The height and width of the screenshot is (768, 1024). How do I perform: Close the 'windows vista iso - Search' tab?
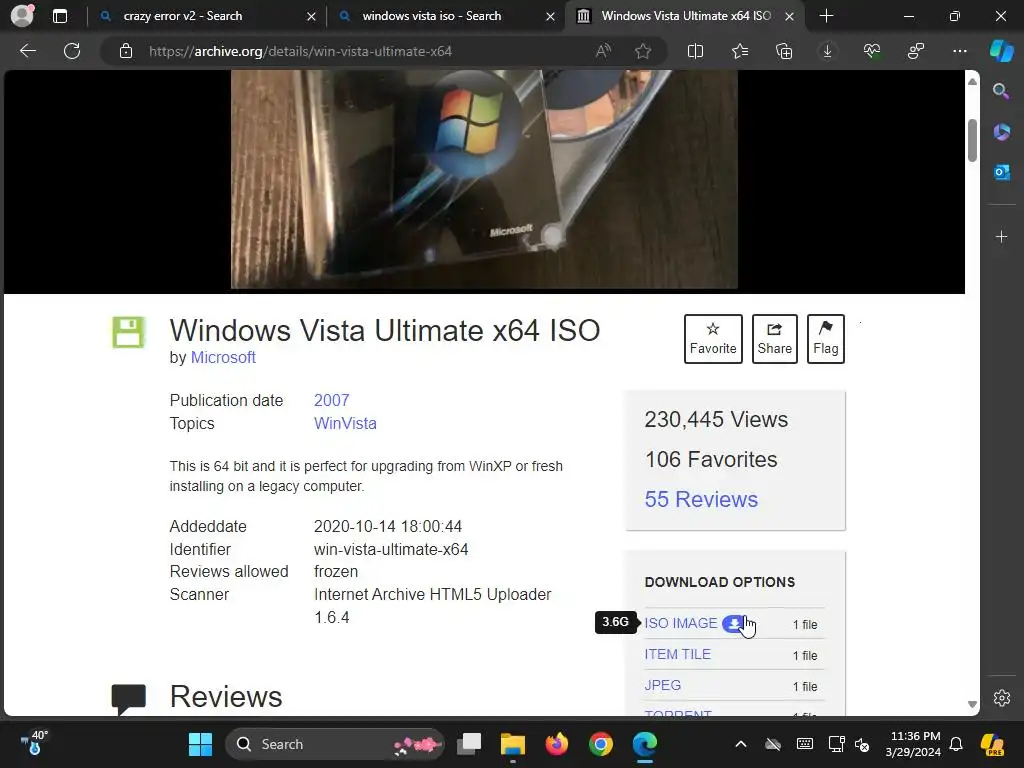tap(551, 16)
